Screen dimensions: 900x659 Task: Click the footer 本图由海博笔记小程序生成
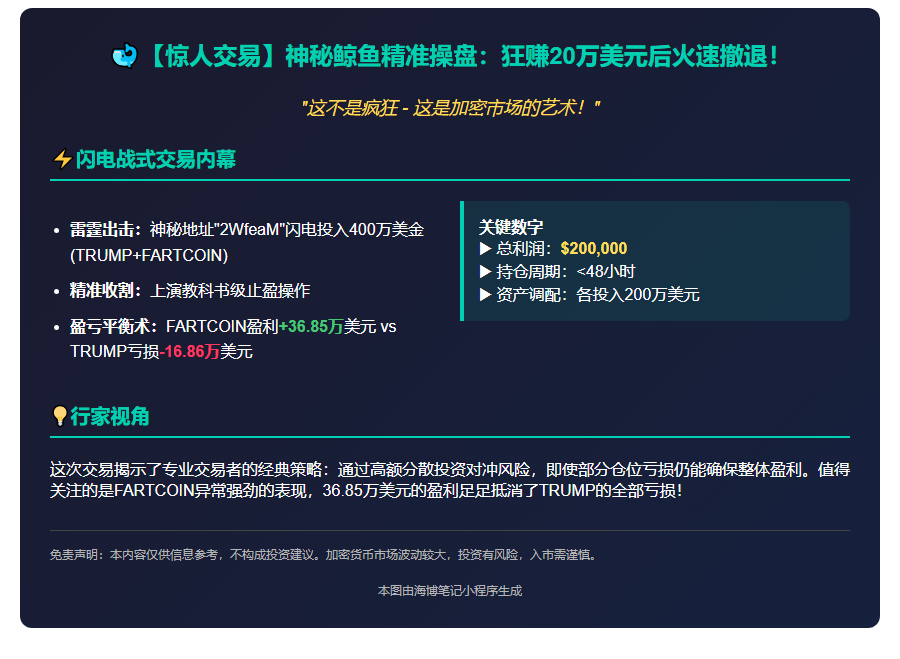(x=450, y=591)
